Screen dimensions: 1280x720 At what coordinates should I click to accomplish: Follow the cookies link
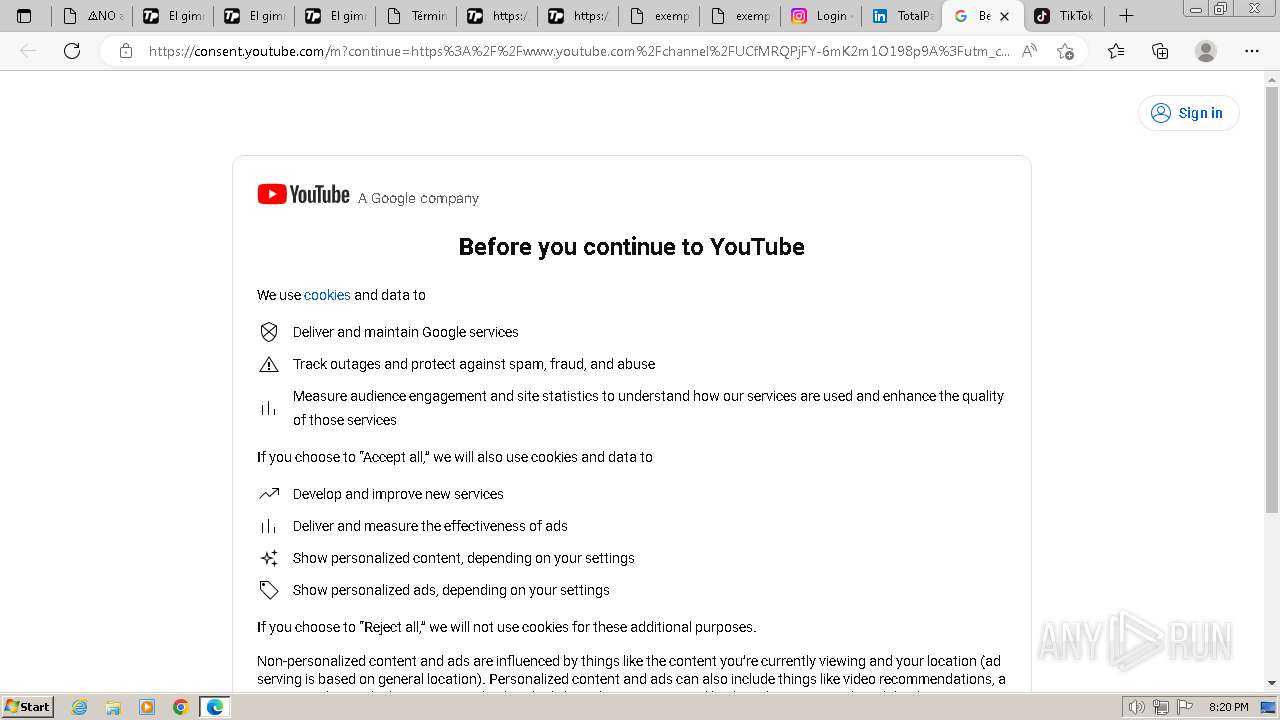point(327,295)
